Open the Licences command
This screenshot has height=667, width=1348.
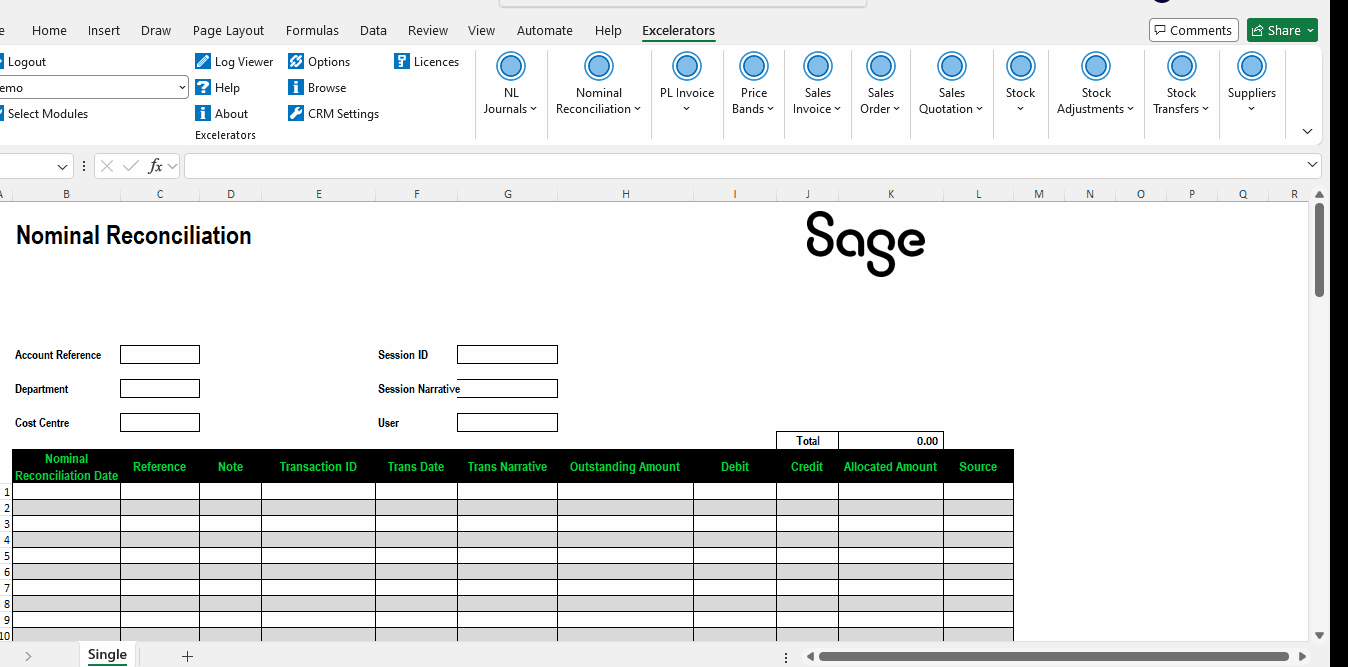pos(426,62)
